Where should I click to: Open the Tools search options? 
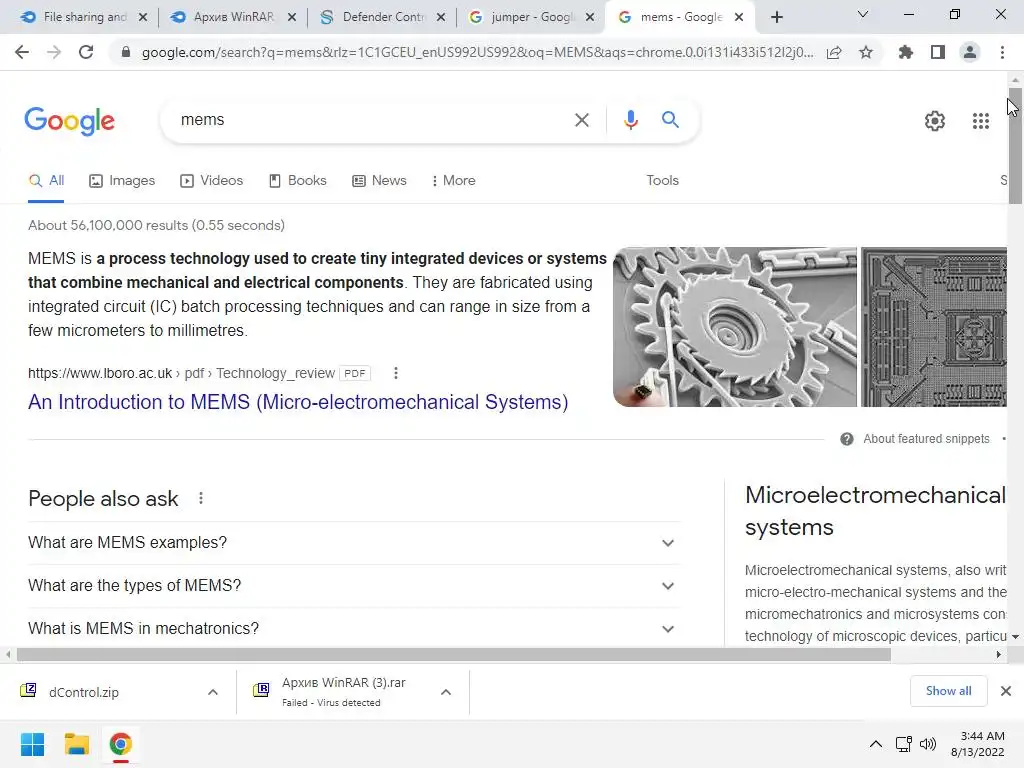point(662,180)
